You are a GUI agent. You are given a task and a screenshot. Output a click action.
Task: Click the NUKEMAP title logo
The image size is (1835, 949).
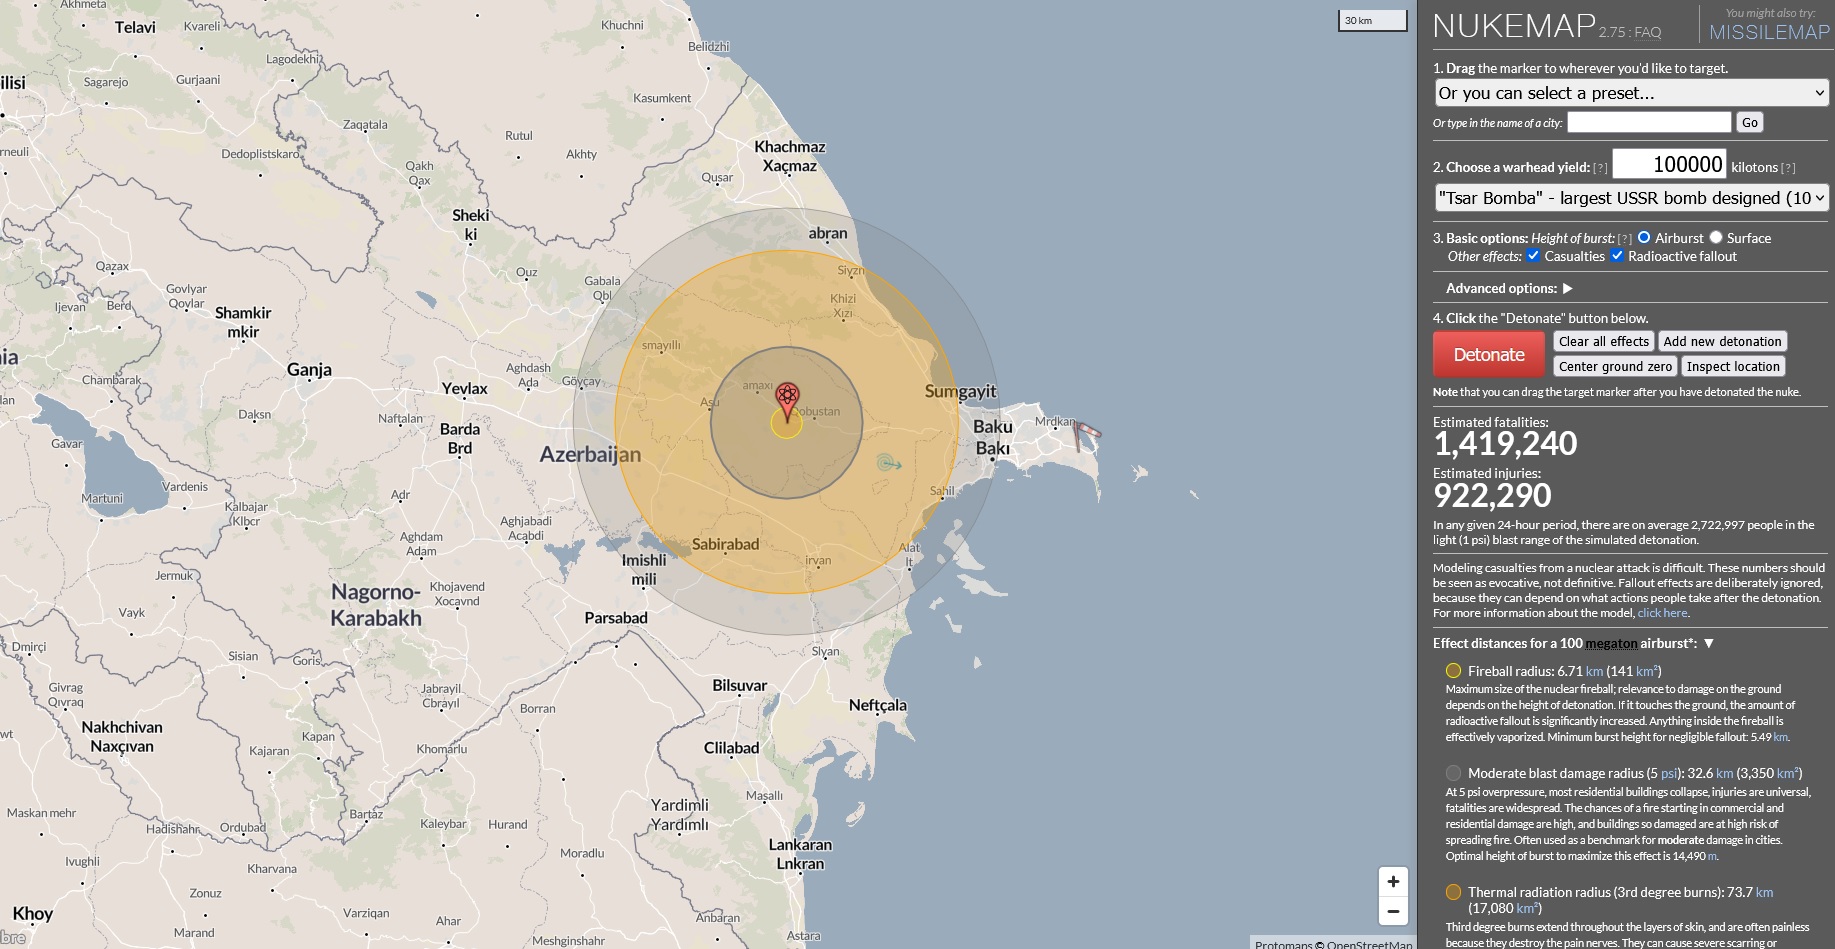[x=1514, y=26]
